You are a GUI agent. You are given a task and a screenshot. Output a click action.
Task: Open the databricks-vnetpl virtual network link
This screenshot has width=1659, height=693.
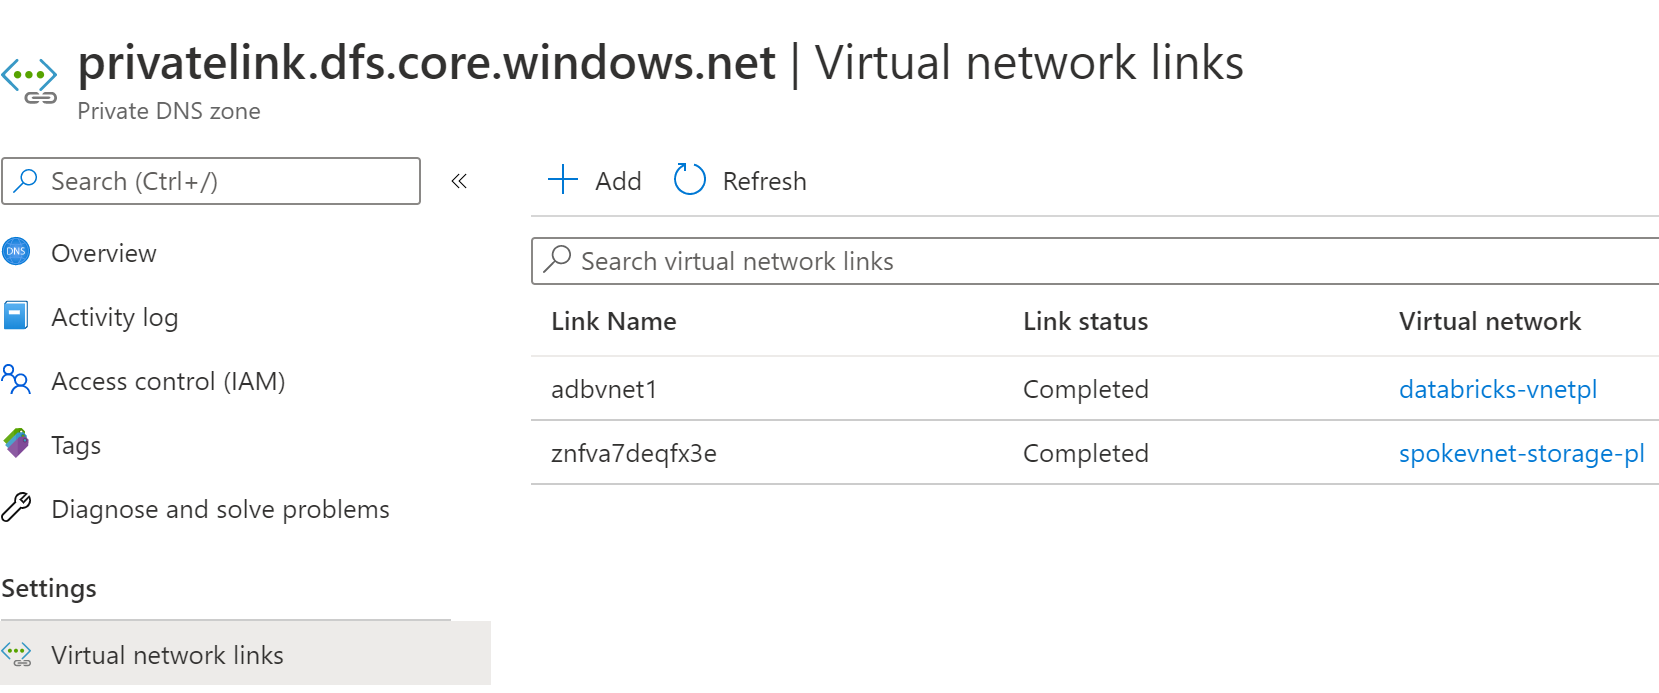[1497, 389]
